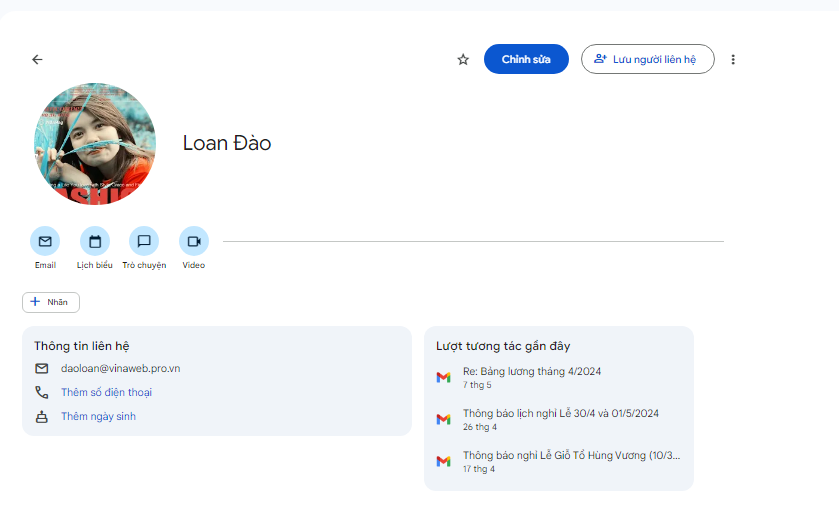The width and height of the screenshot is (839, 515).
Task: Open Re: Bảng lương tháng 4/2024 email
Action: coord(531,372)
